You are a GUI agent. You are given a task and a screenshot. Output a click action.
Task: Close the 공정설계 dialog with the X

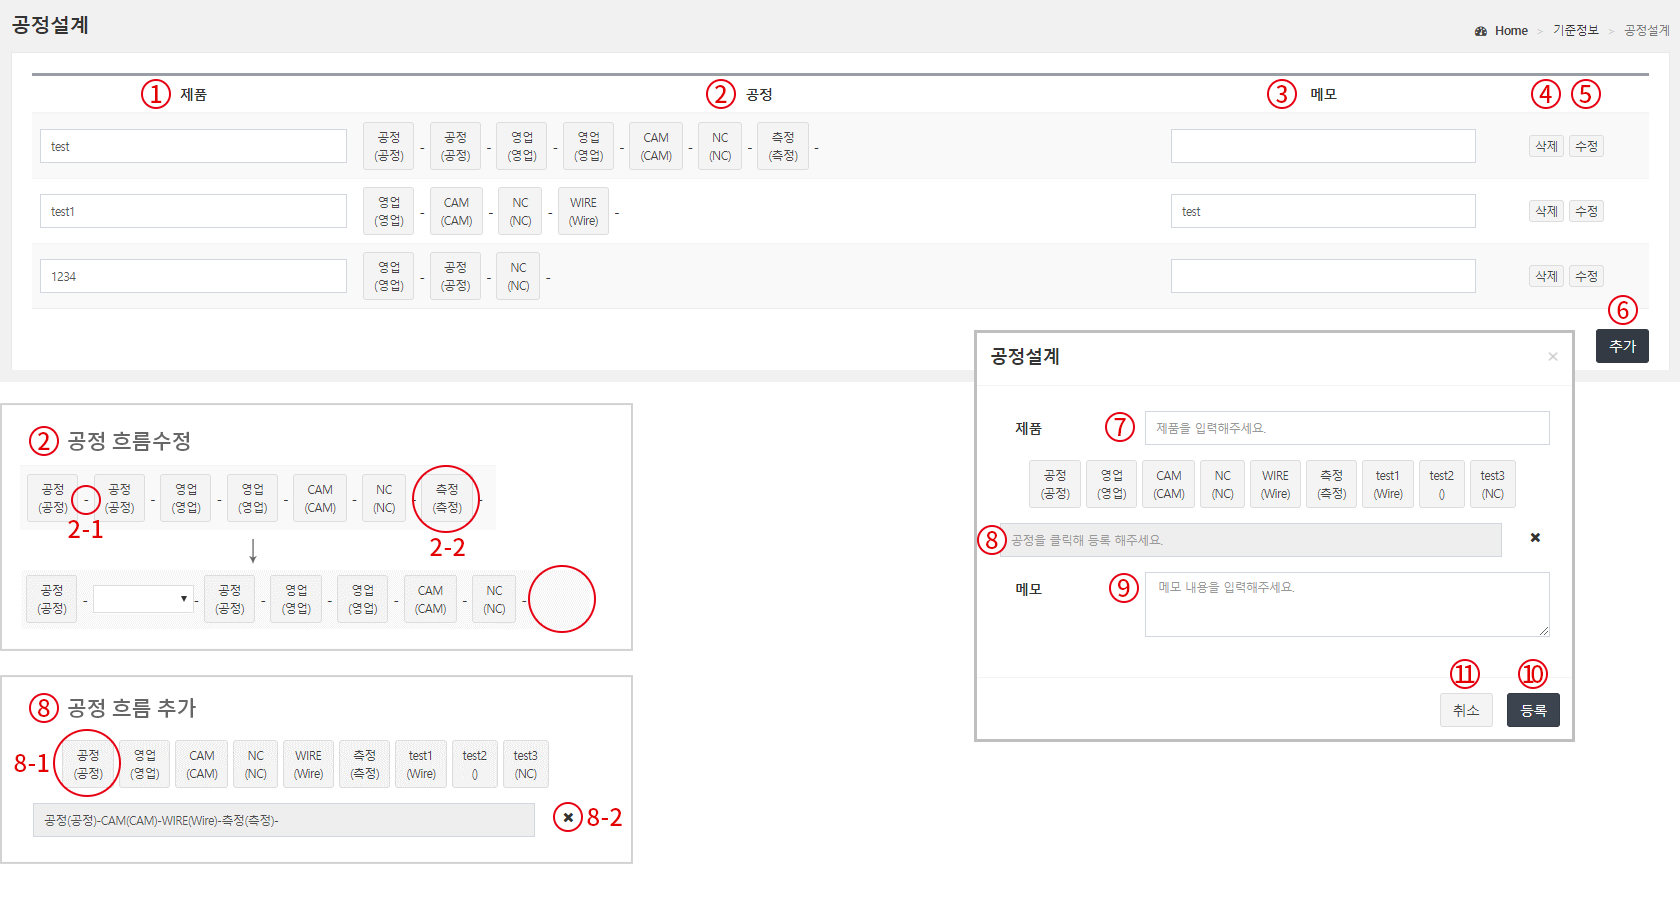1552,357
